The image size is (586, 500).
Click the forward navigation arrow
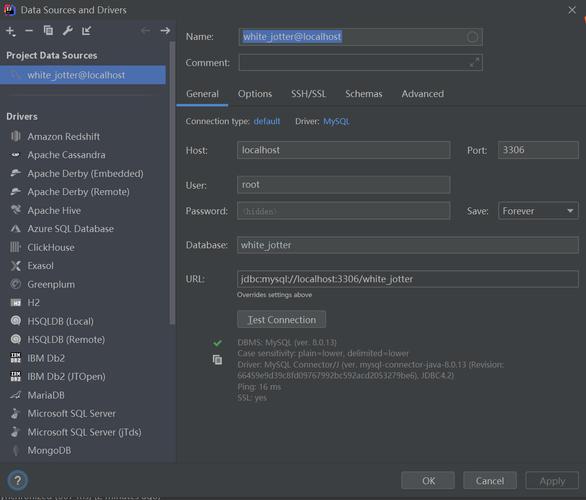165,31
